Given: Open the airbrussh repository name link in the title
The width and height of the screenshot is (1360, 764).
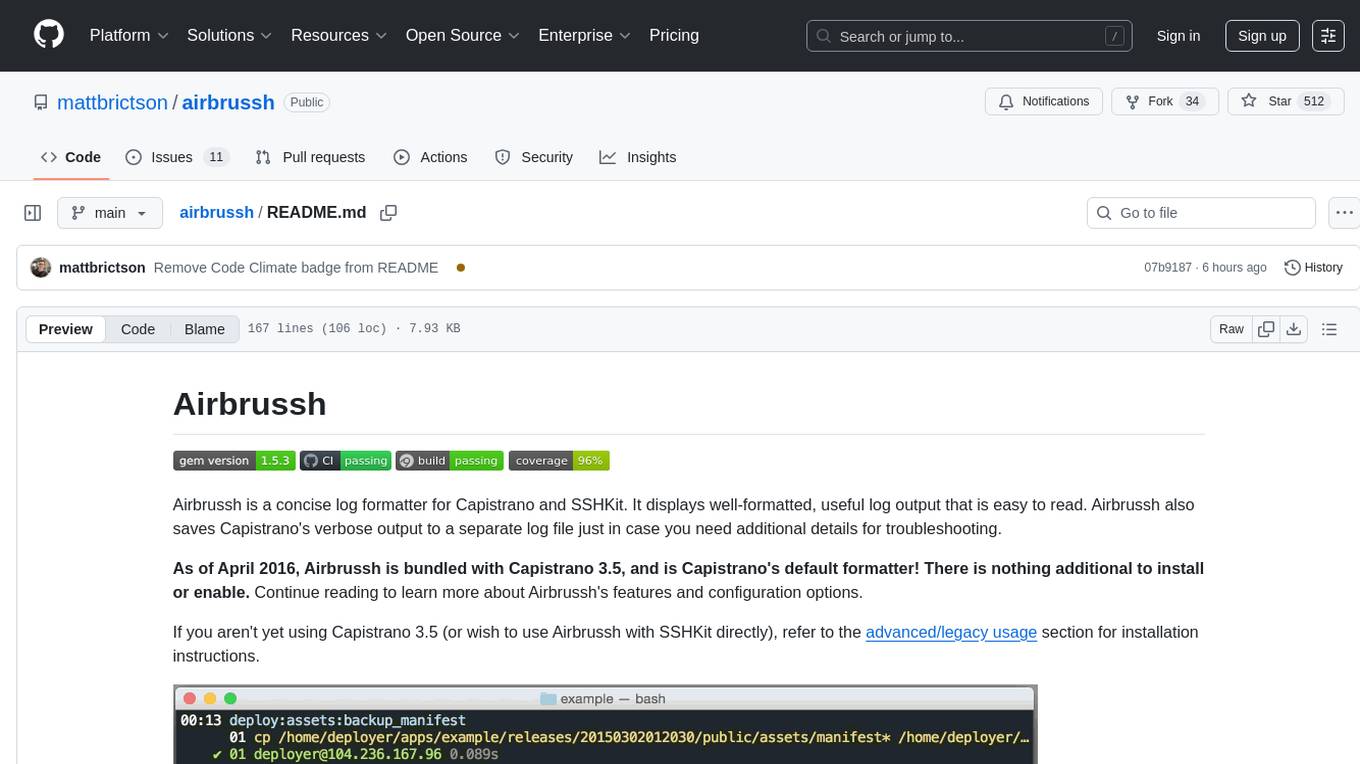Looking at the screenshot, I should click(x=228, y=102).
